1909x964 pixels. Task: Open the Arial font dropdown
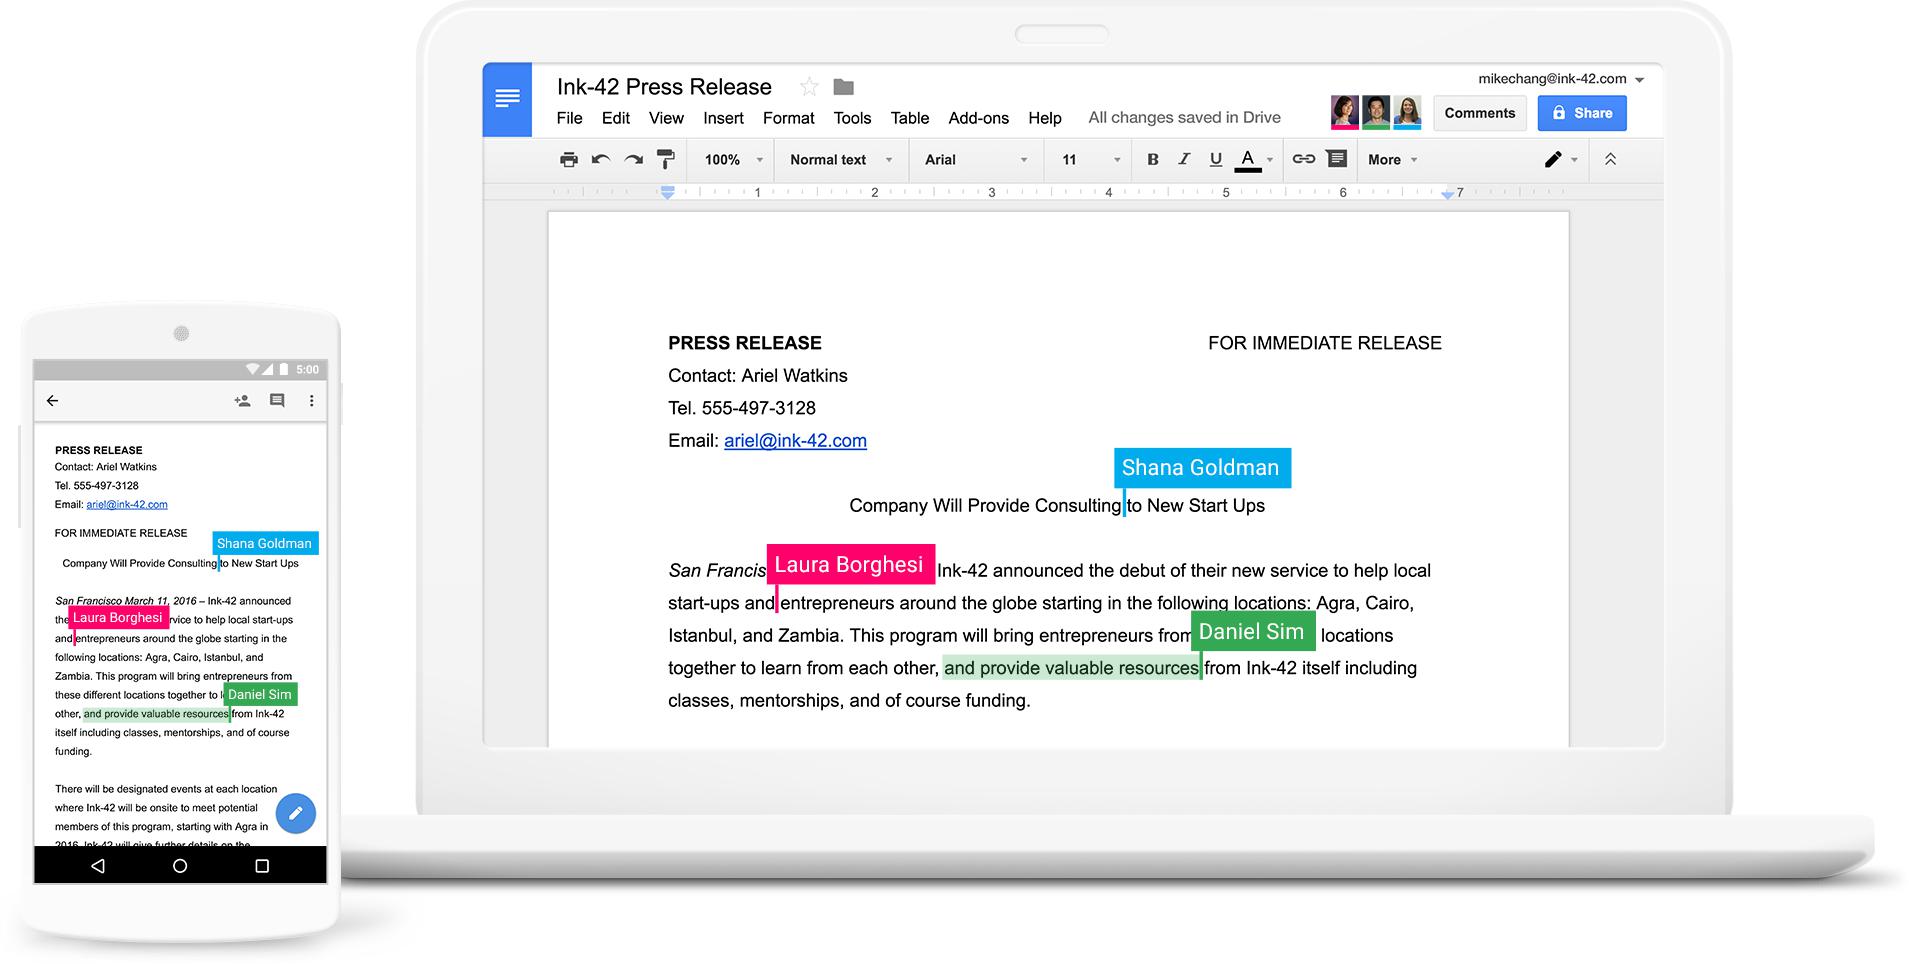pyautogui.click(x=975, y=160)
